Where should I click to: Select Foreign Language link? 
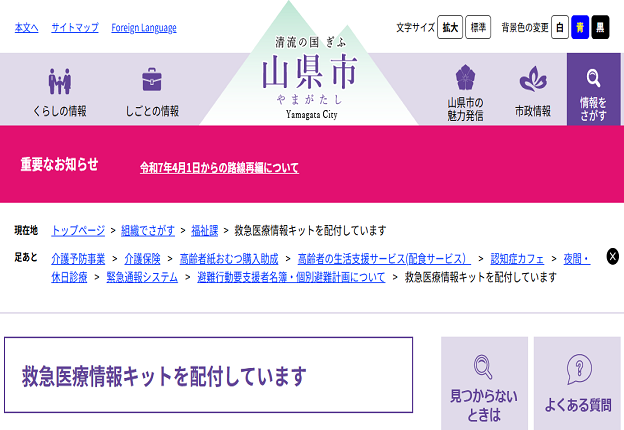(144, 28)
